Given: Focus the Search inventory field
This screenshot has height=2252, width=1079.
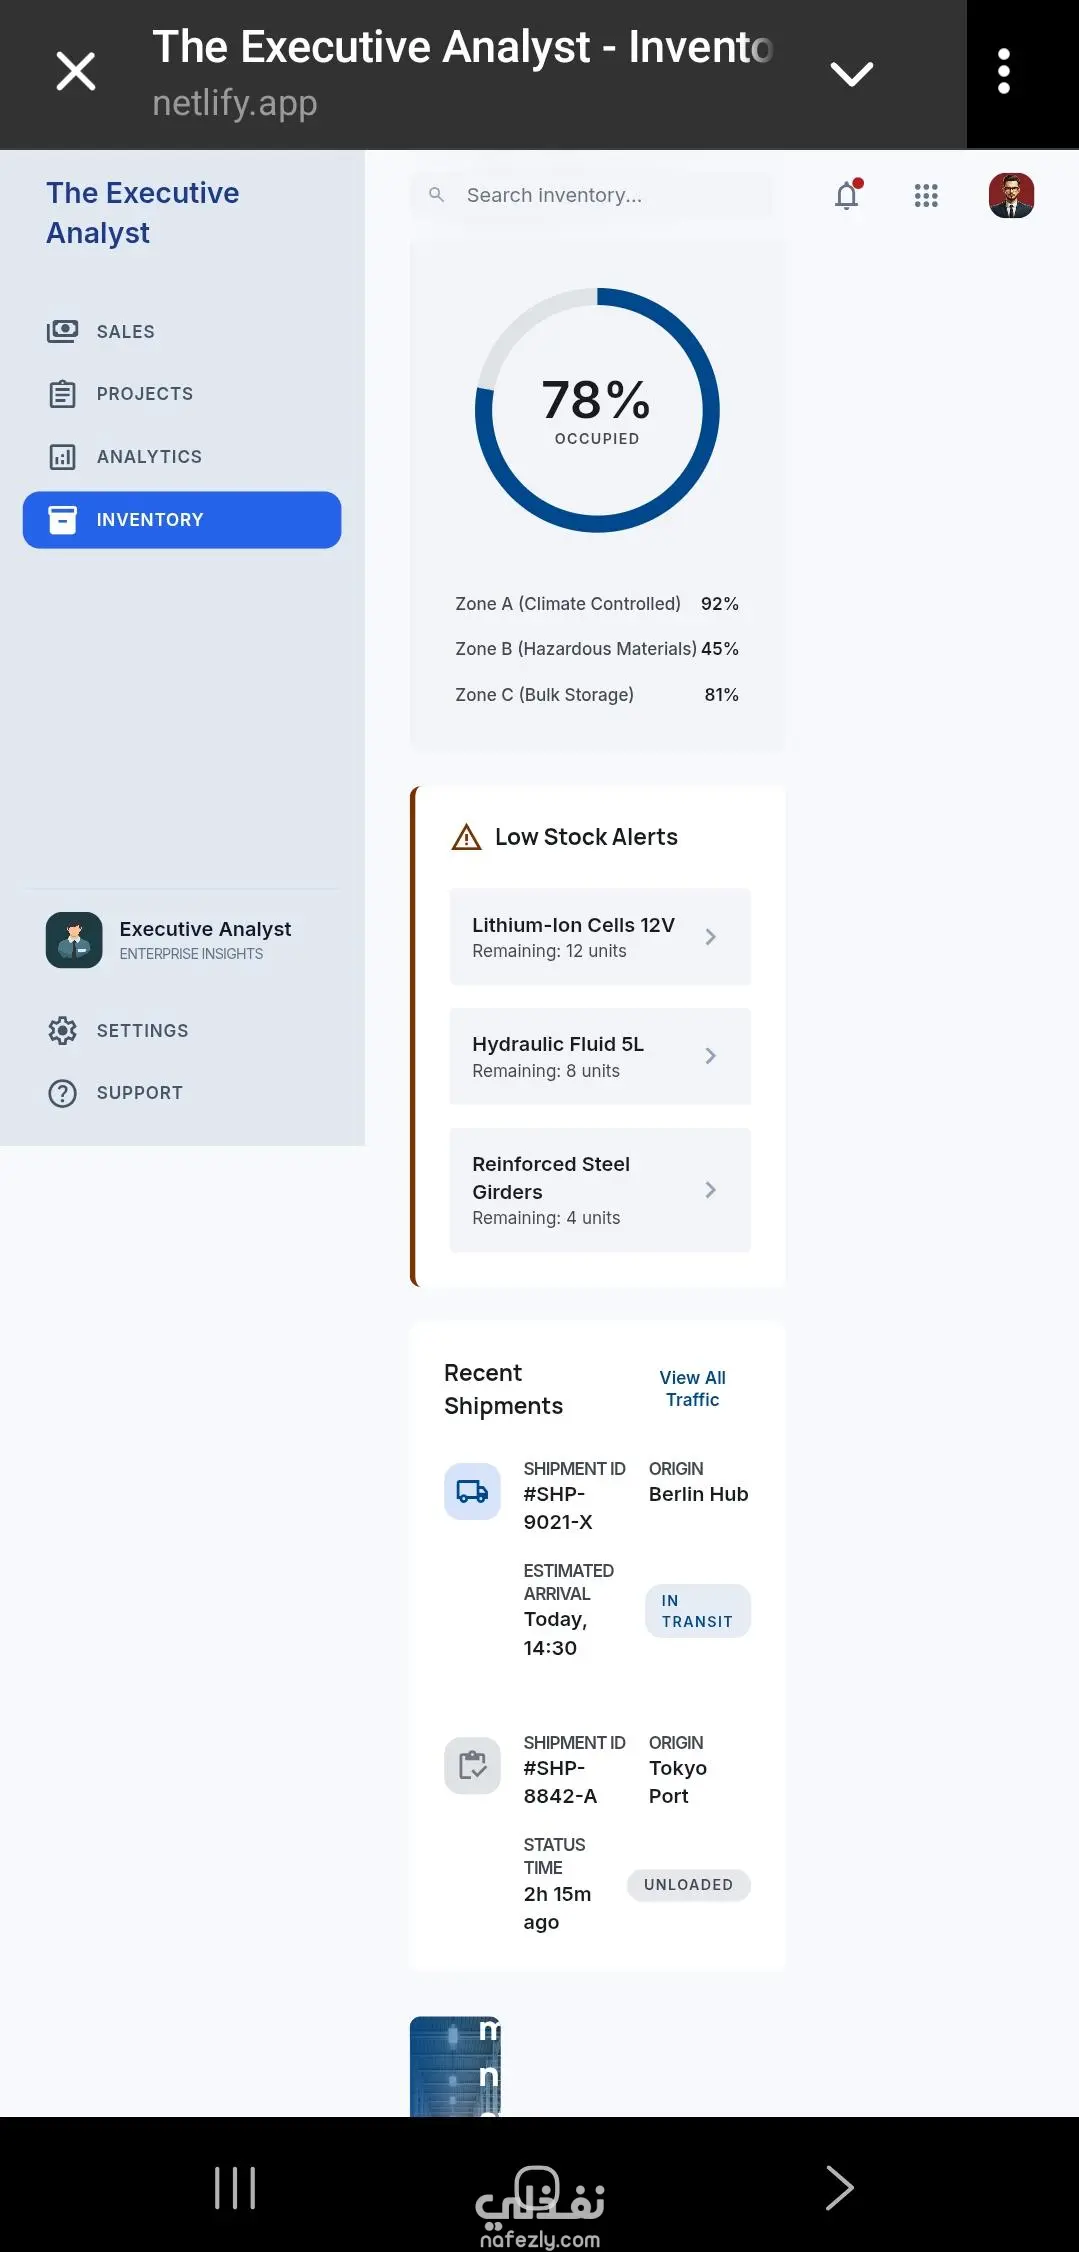Looking at the screenshot, I should click(x=600, y=195).
